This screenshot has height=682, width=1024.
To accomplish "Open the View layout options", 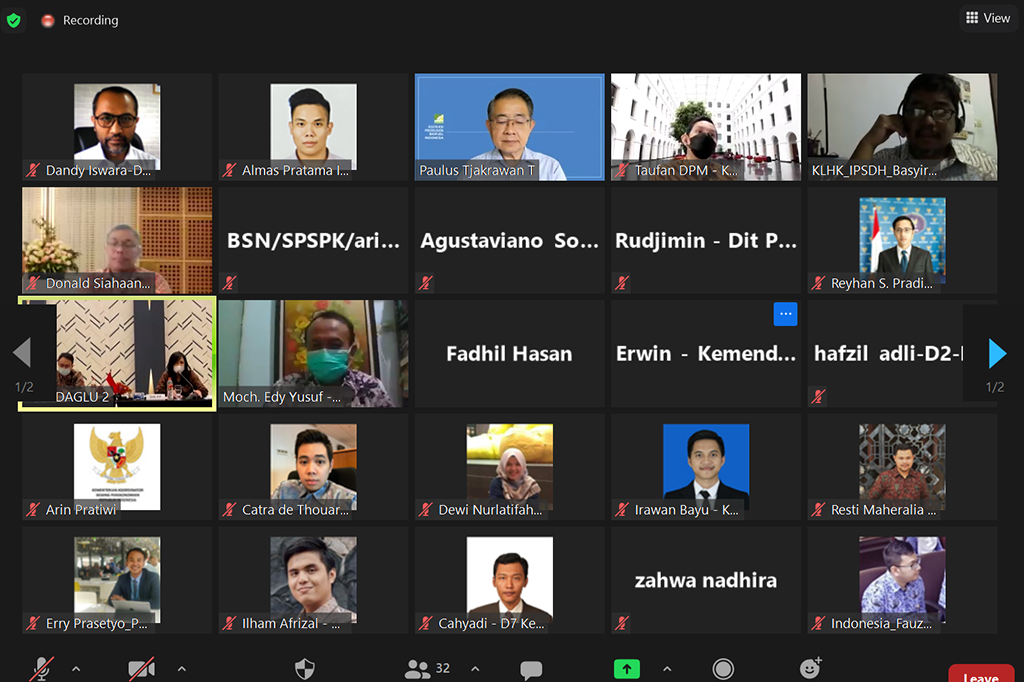I will tap(988, 18).
